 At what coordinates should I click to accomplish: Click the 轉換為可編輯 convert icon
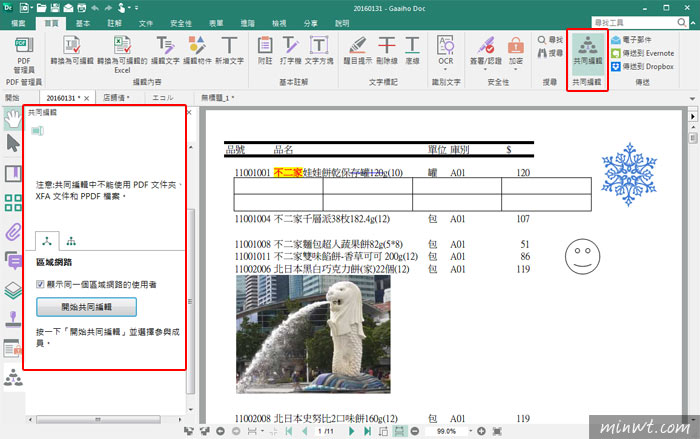72,50
